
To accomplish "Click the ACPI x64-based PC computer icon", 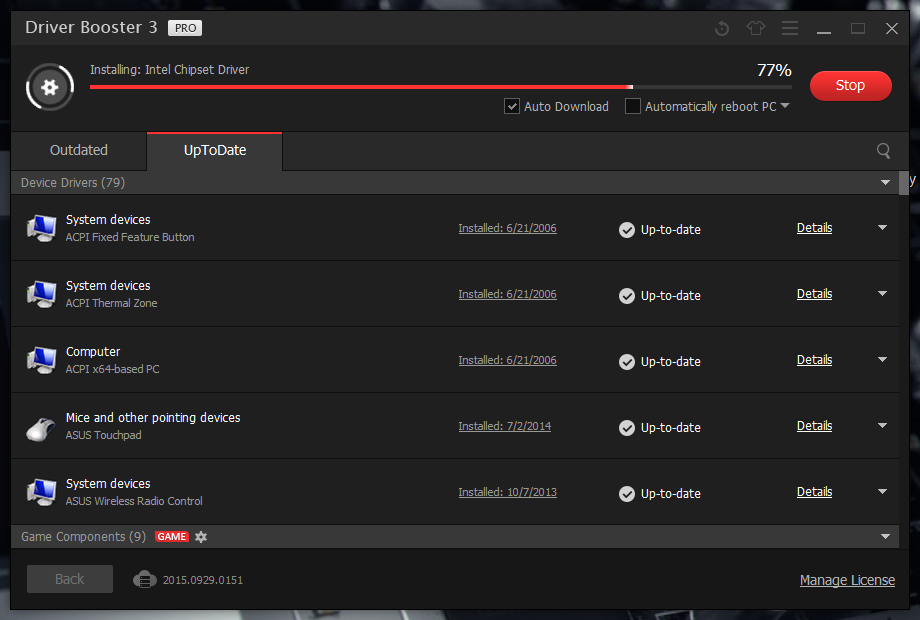I will click(x=41, y=360).
